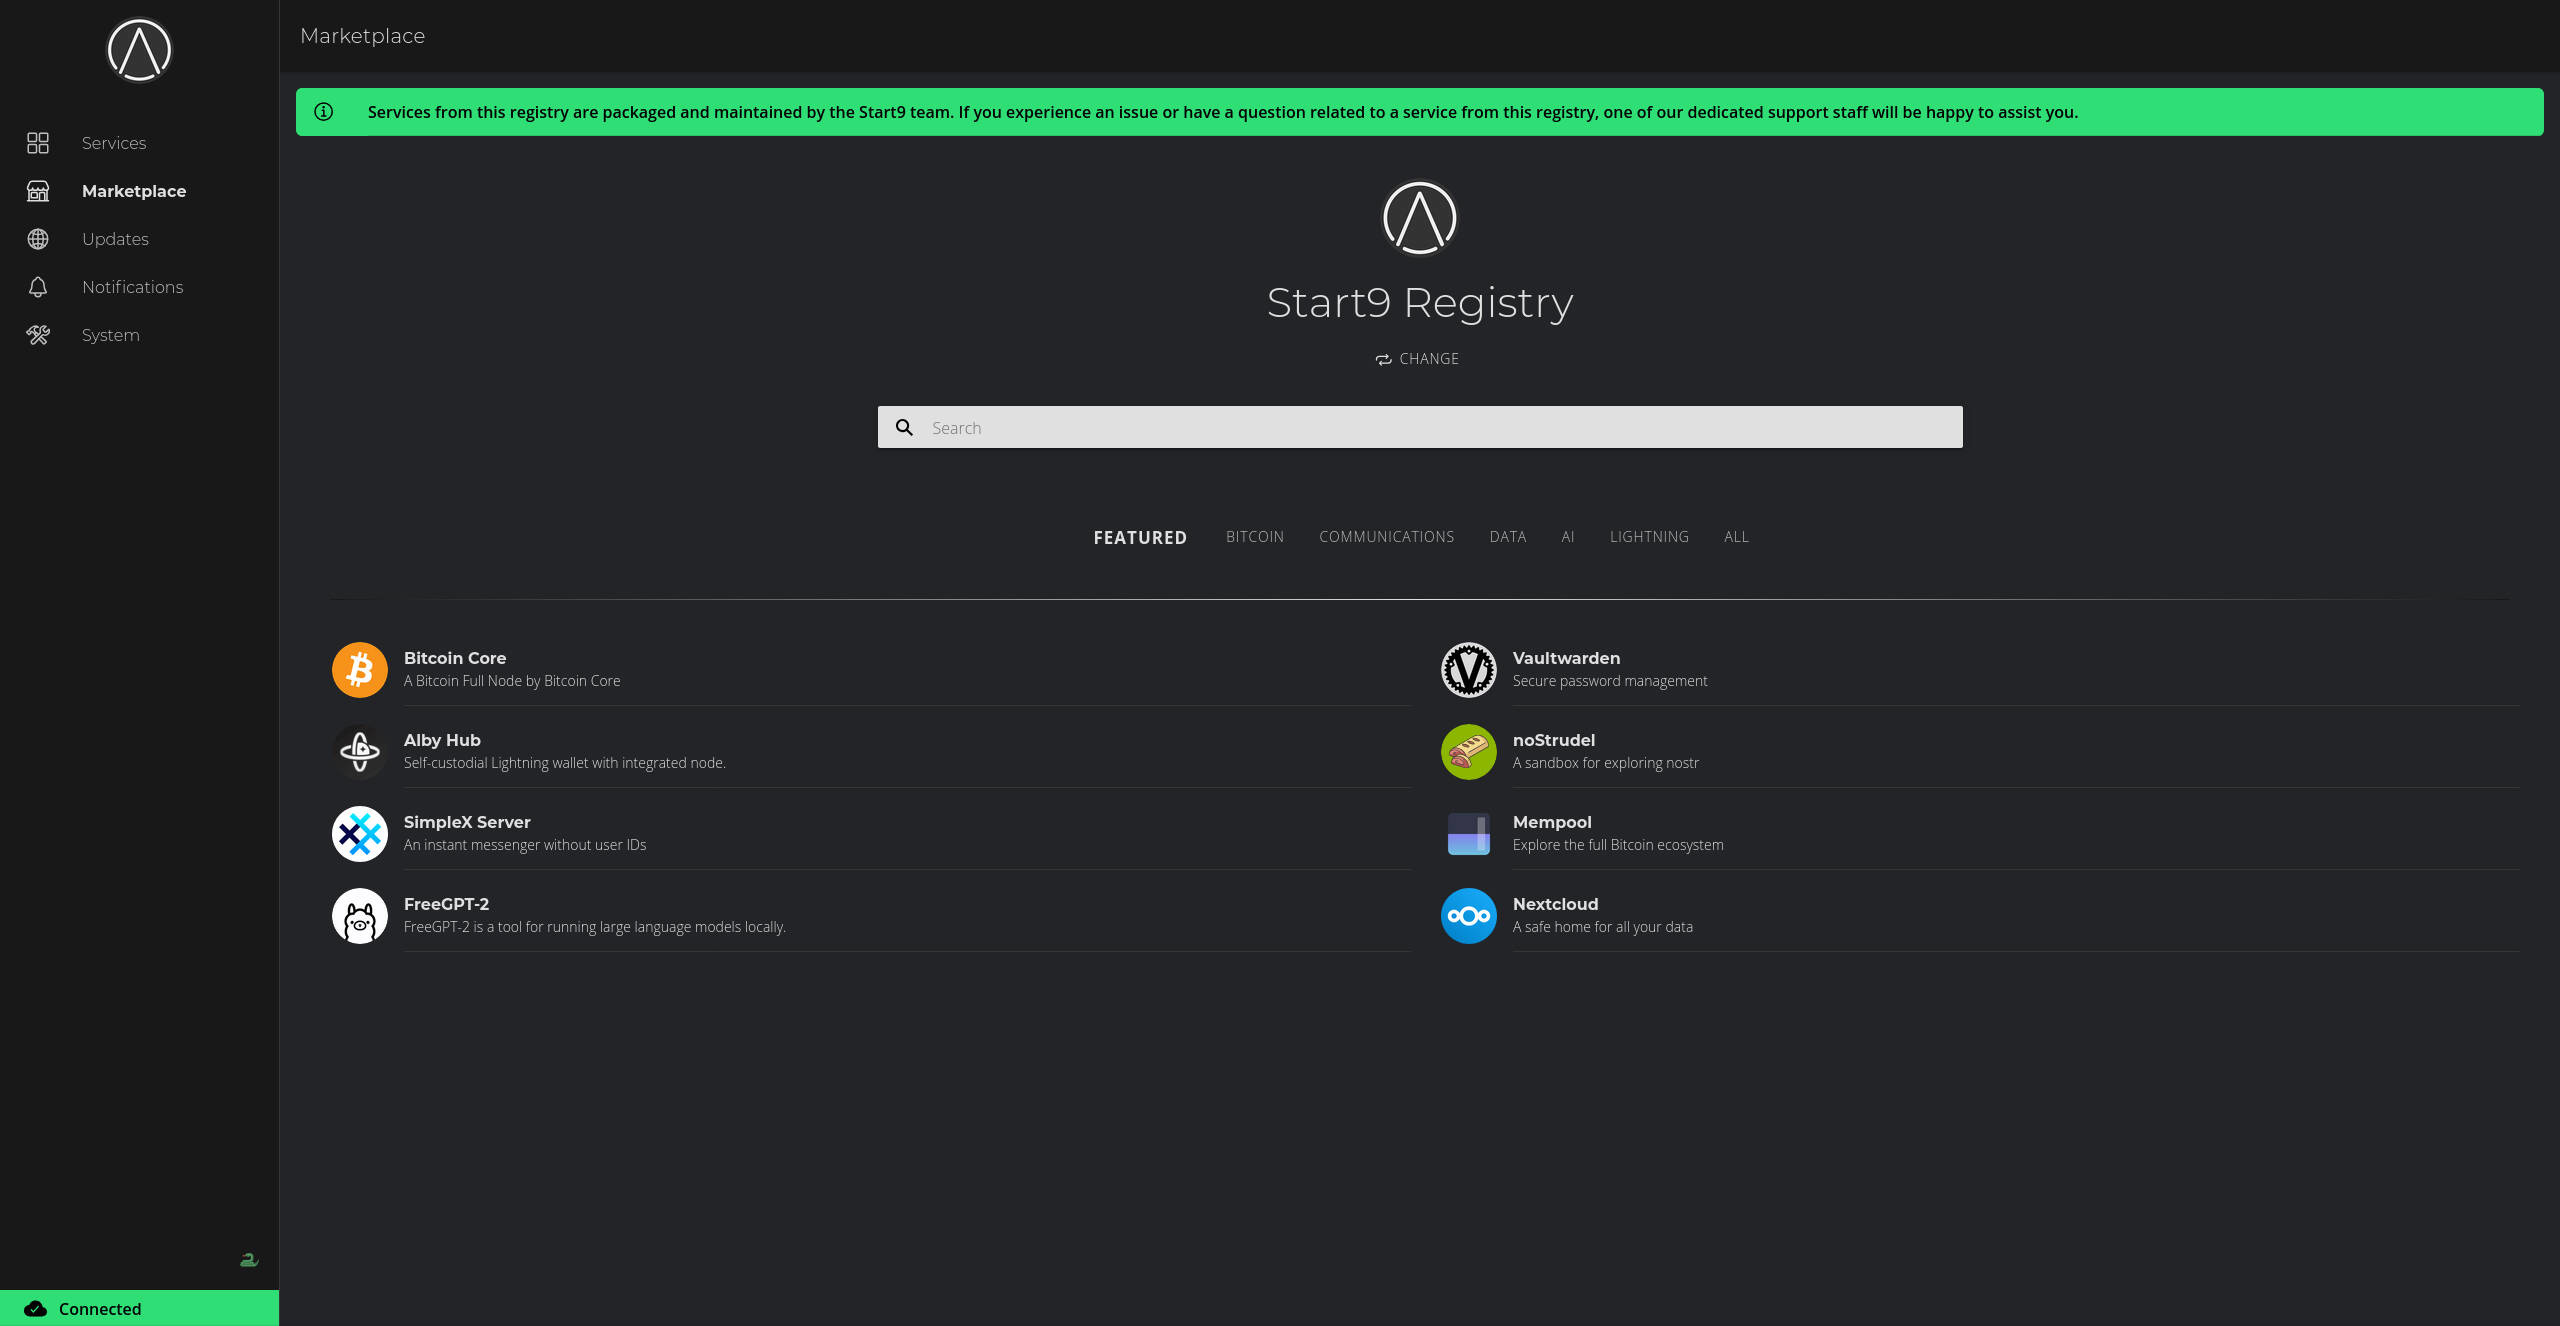Select Marketplace in sidebar
Image resolution: width=2560 pixels, height=1326 pixels.
click(134, 191)
